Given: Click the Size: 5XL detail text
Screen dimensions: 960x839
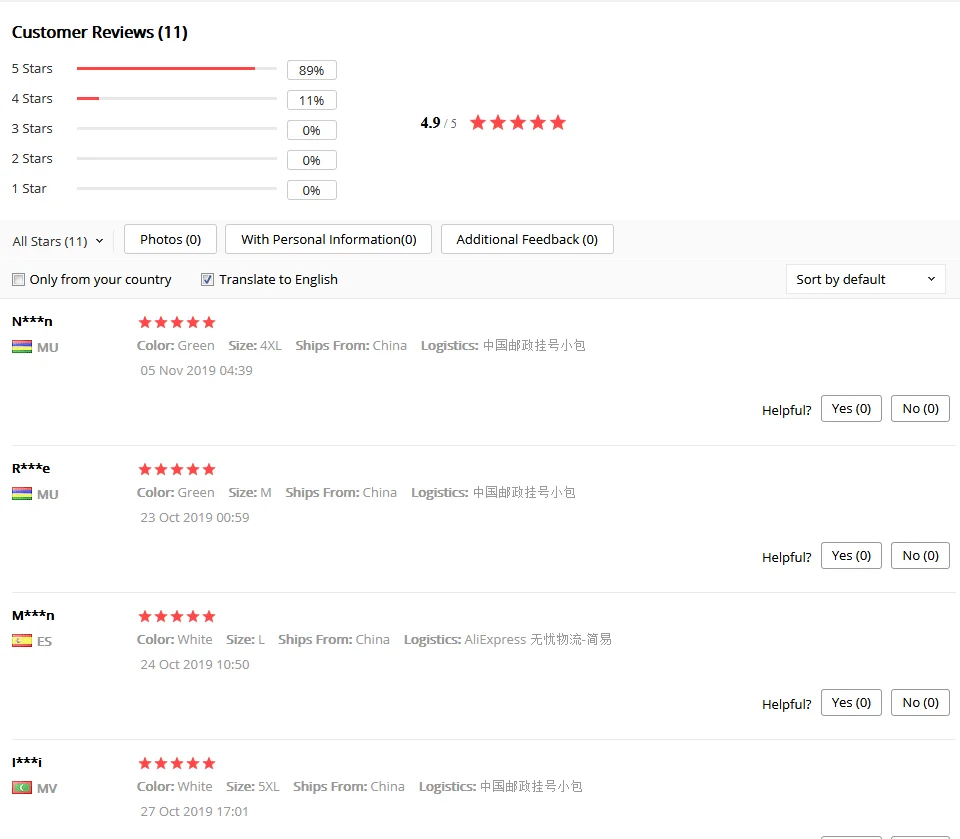Looking at the screenshot, I should click(x=253, y=786).
